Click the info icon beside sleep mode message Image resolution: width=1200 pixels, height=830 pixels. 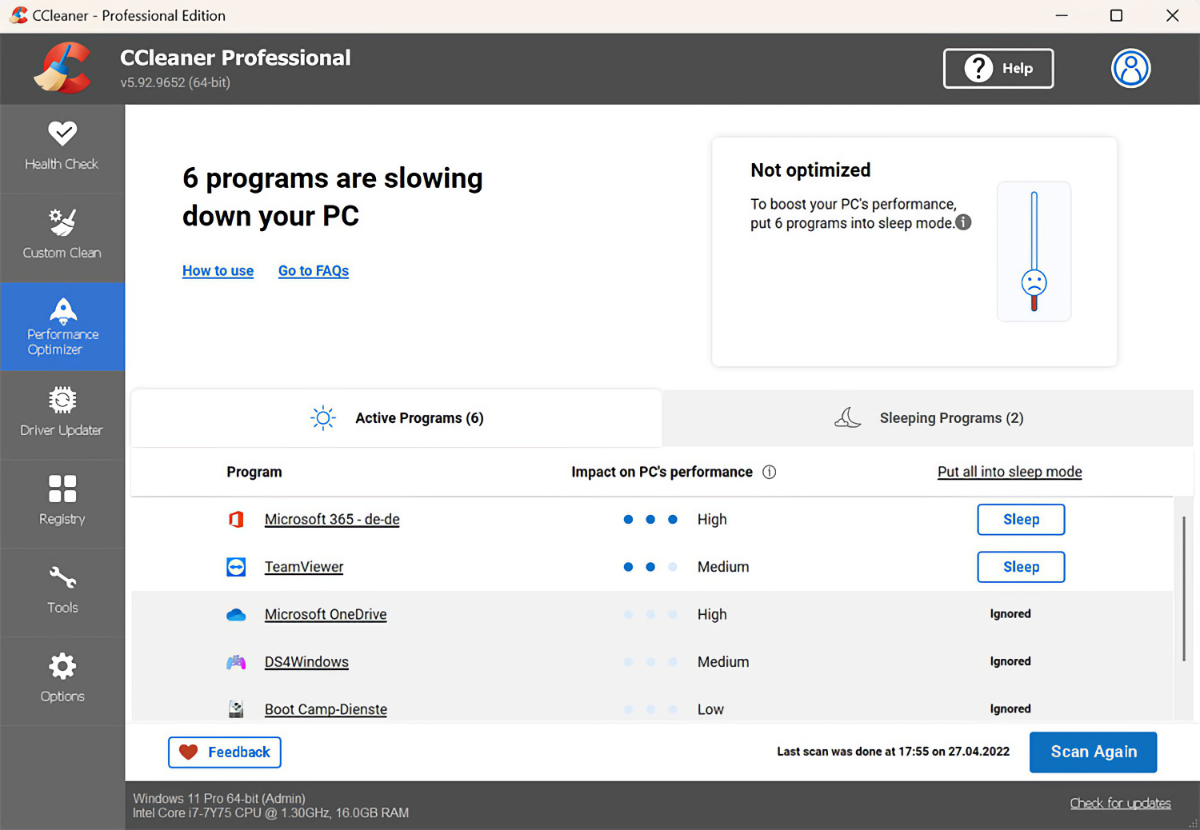pyautogui.click(x=963, y=222)
